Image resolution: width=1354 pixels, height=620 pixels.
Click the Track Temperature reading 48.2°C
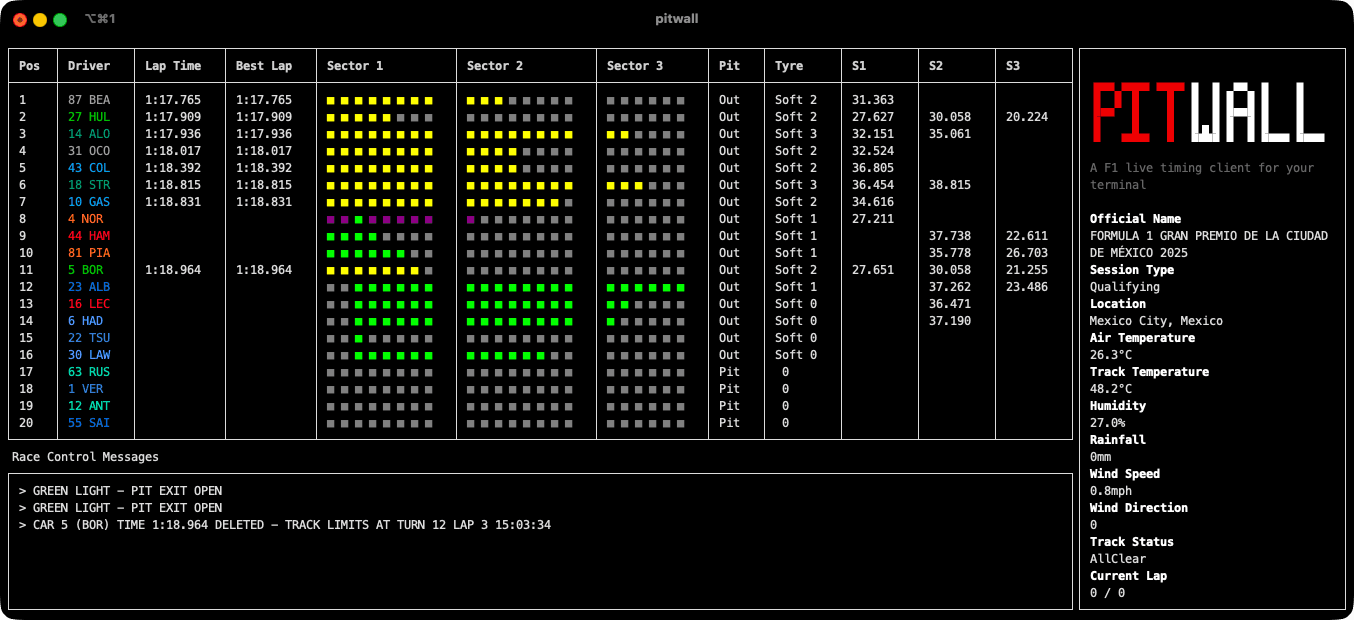[1108, 388]
